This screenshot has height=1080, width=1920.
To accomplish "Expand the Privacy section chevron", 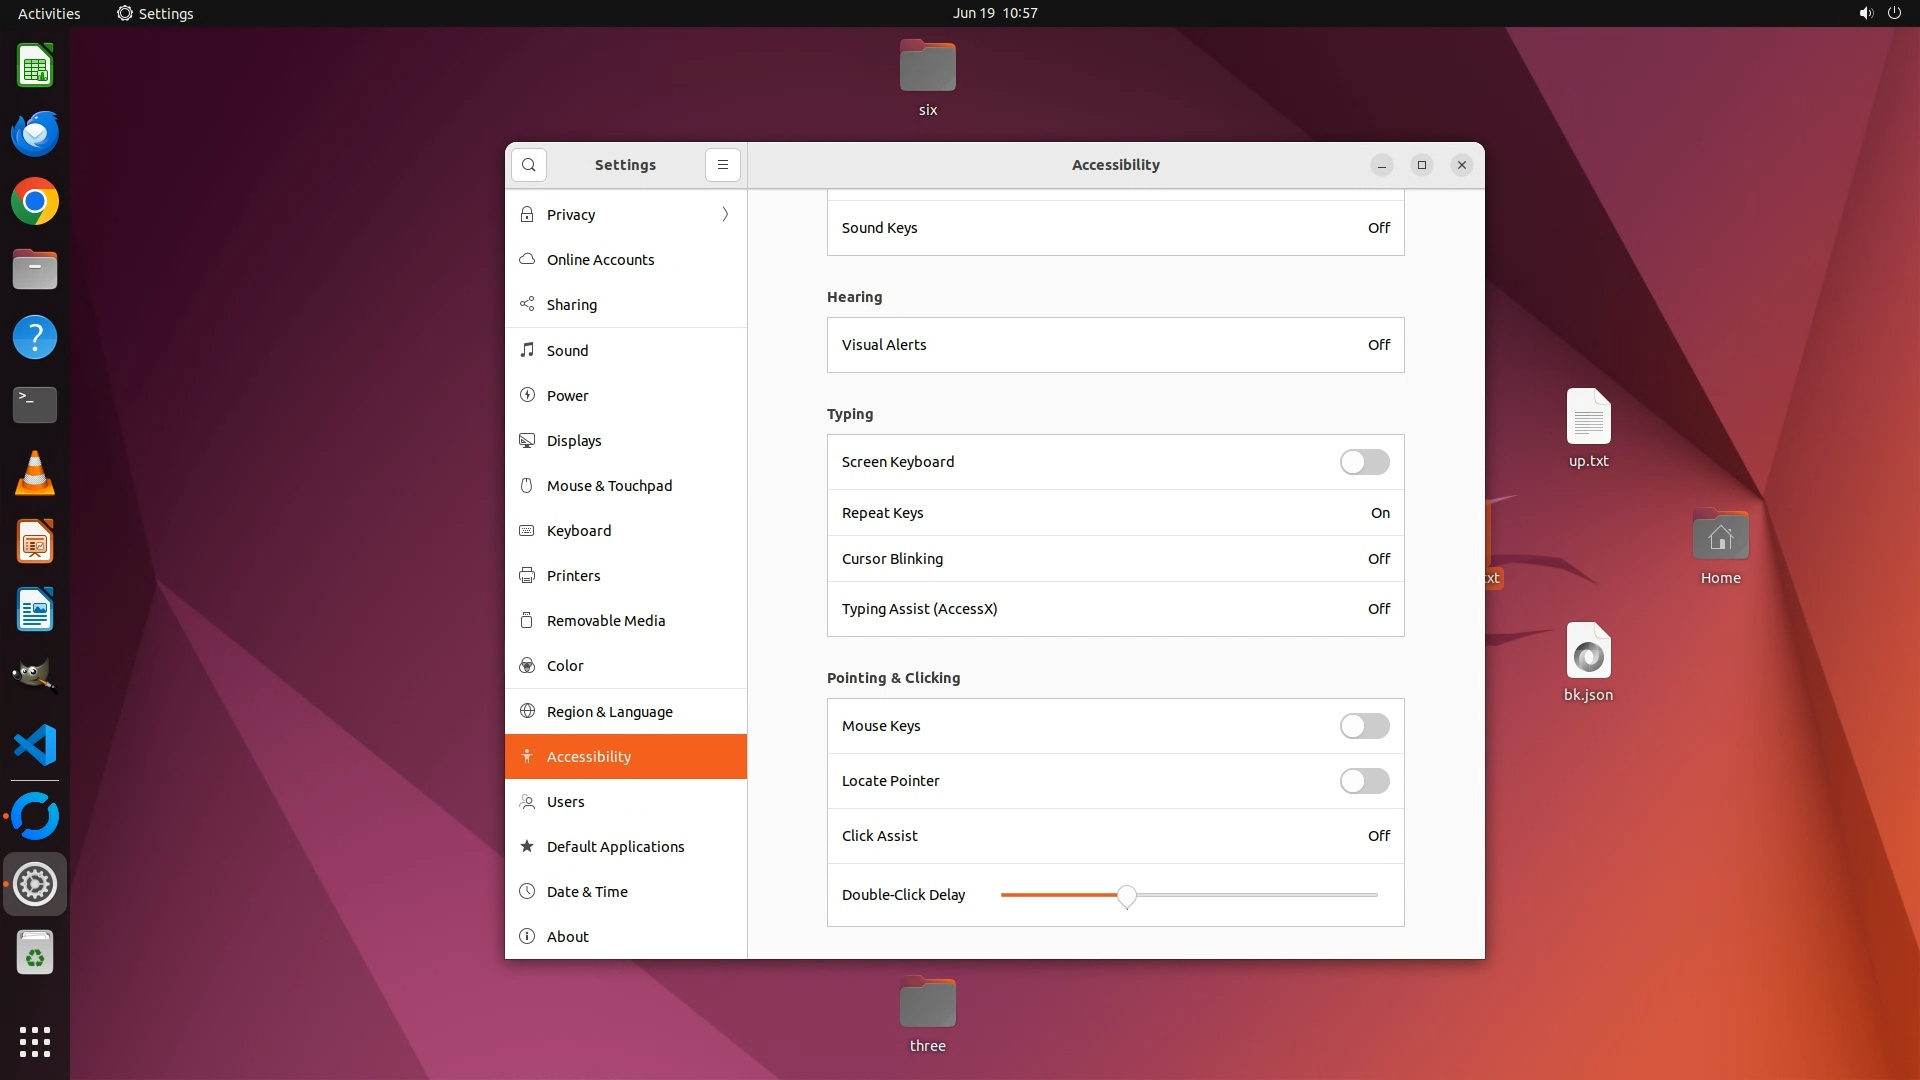I will tap(725, 215).
